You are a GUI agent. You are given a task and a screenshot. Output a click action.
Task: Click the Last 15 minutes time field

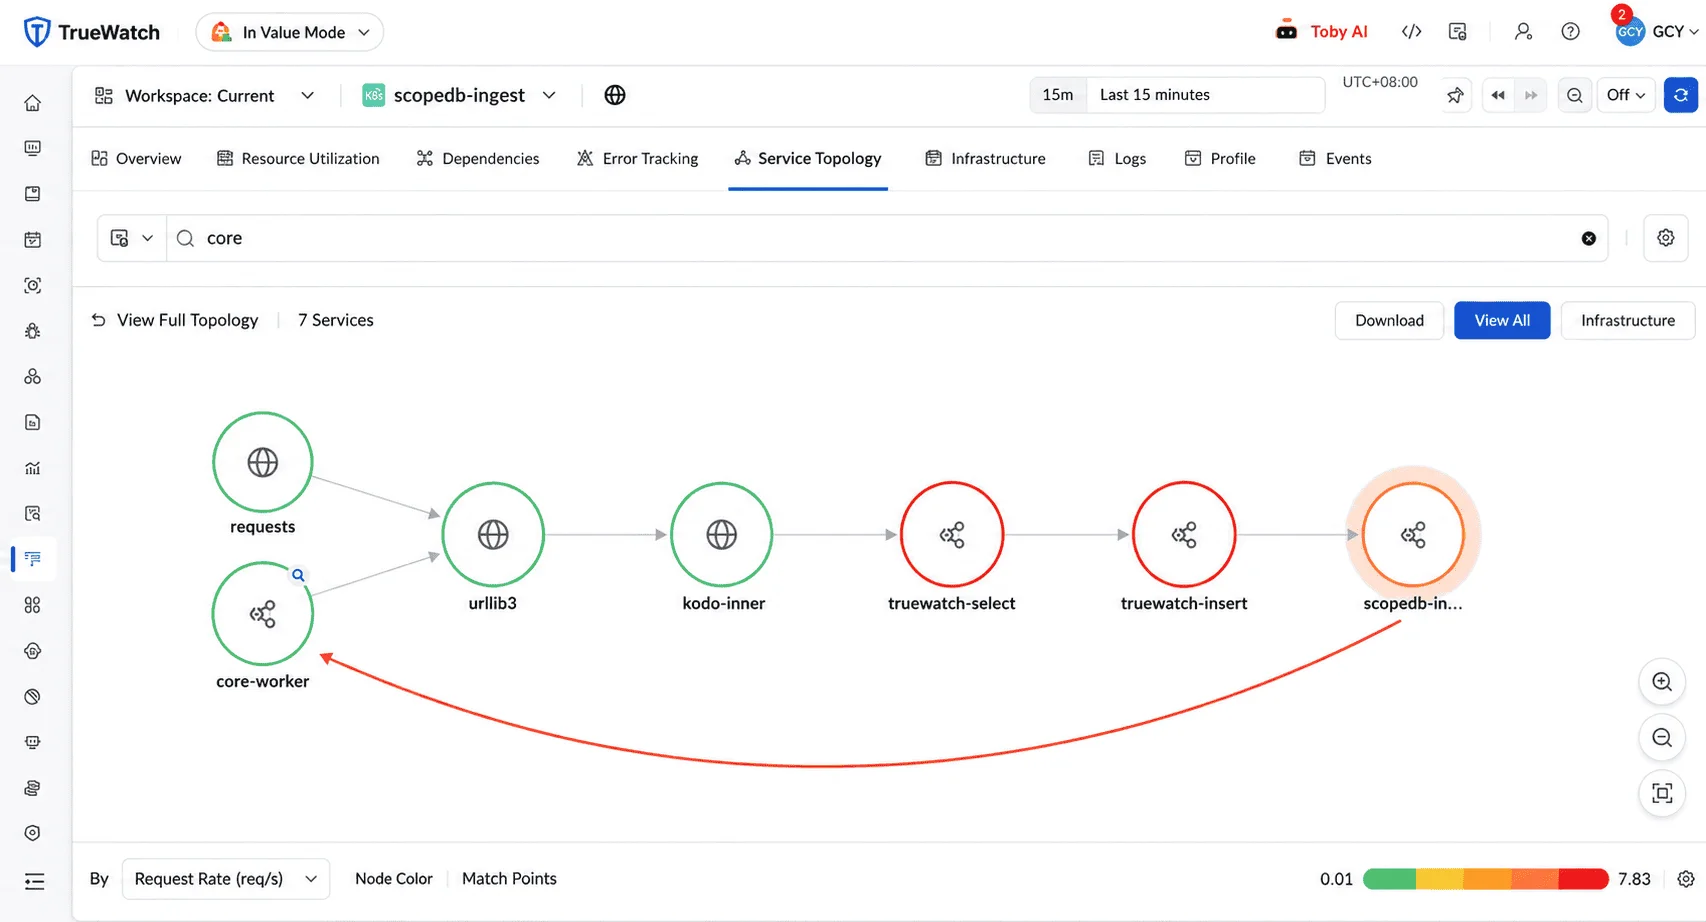1205,95
